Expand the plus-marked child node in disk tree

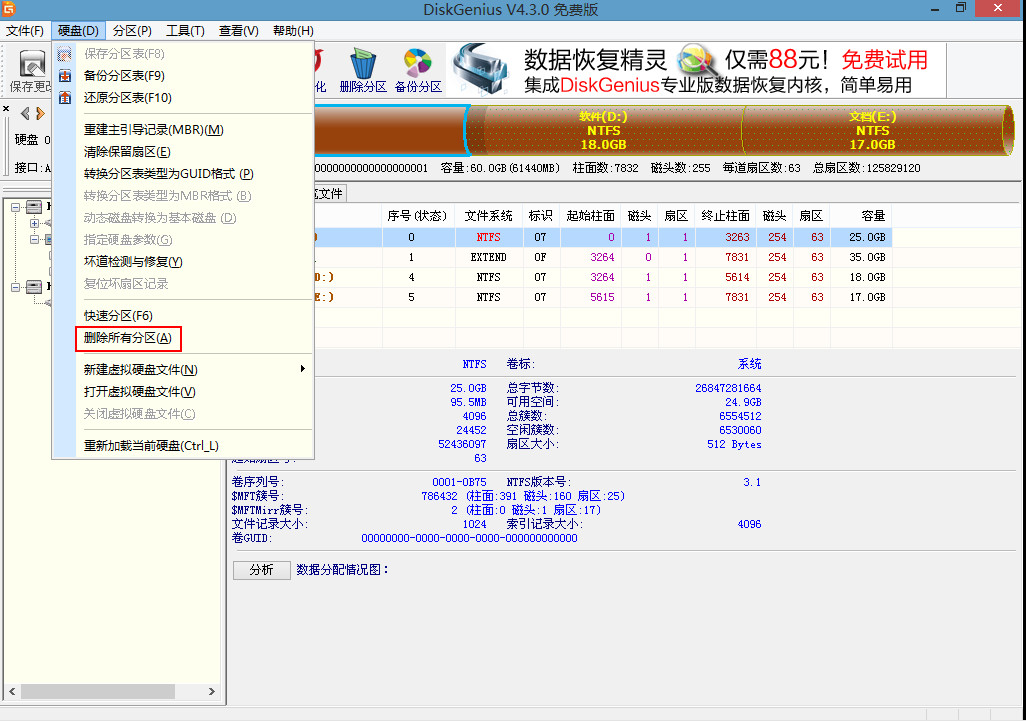tap(35, 223)
